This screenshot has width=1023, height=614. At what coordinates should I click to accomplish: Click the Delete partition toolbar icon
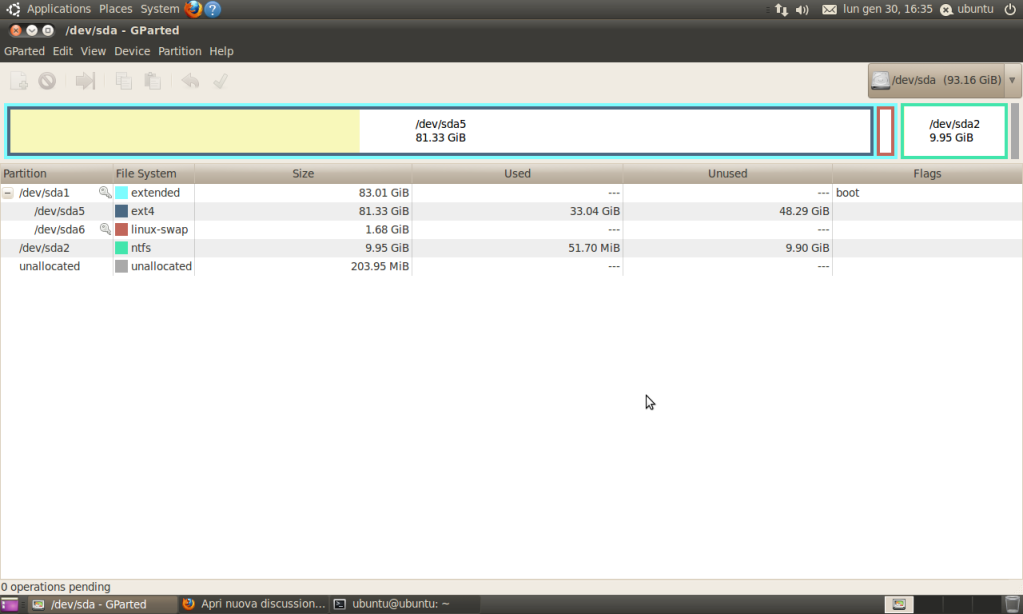47,81
